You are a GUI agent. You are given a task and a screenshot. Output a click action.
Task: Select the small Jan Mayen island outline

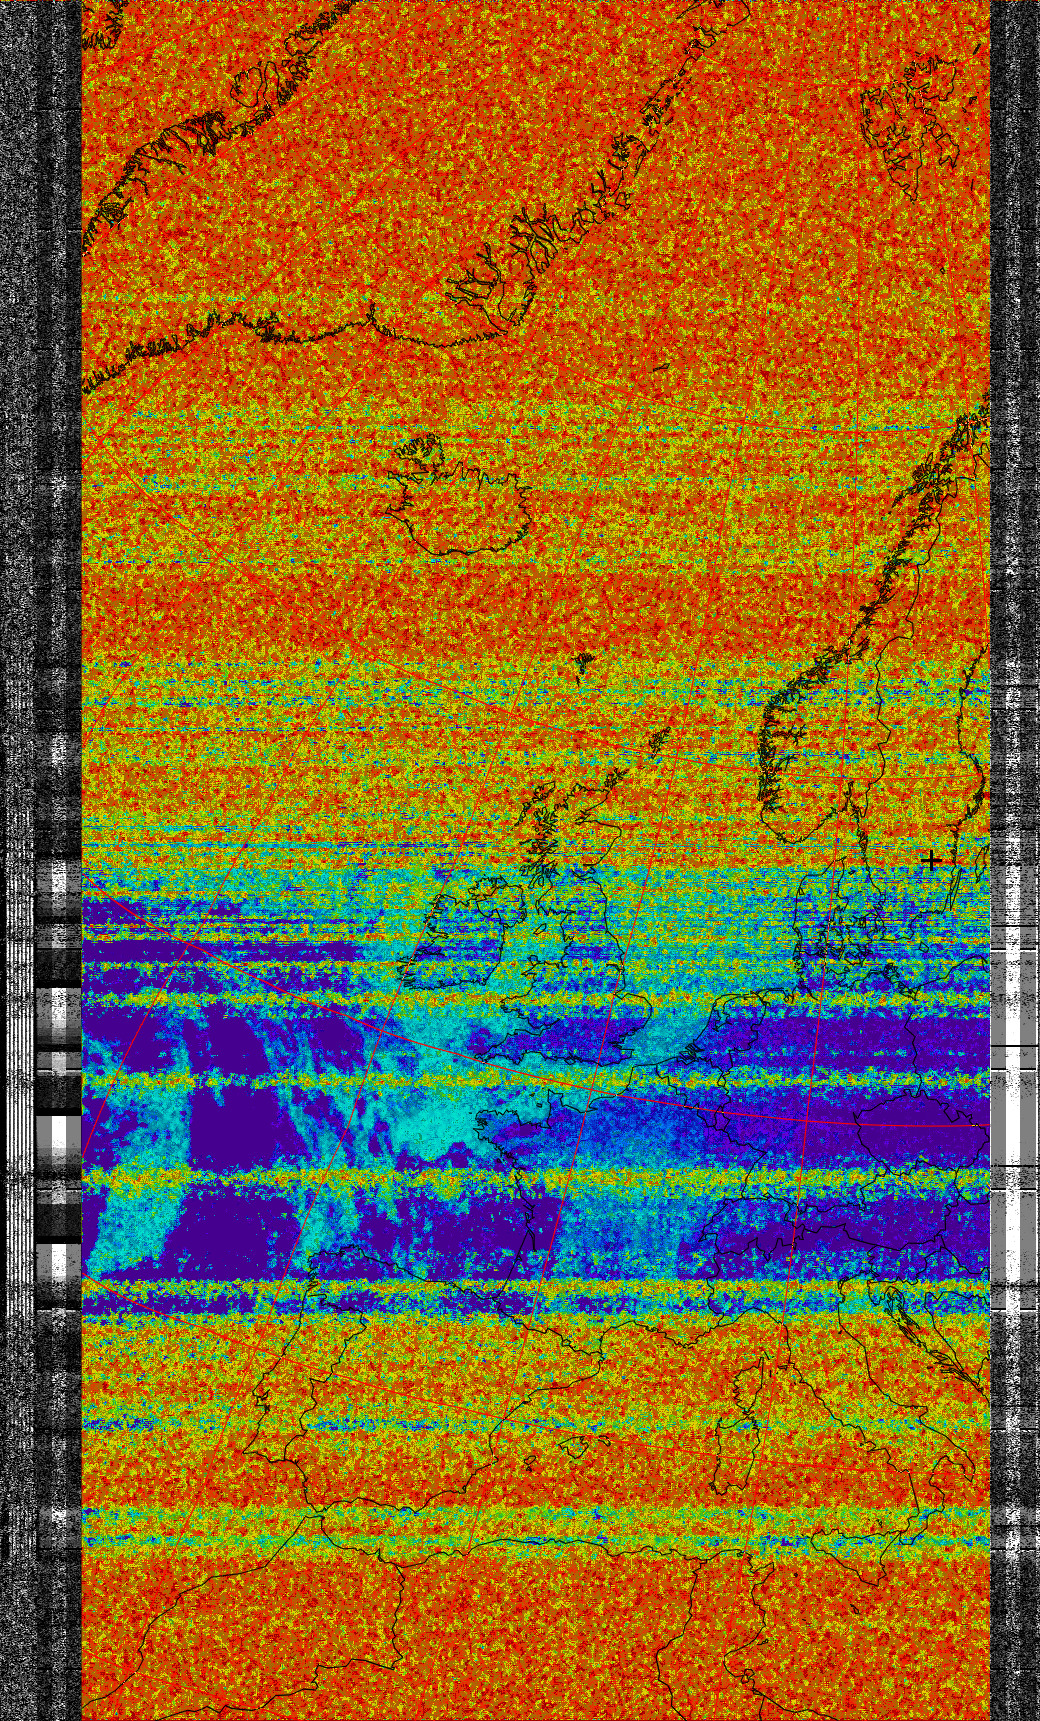pyautogui.click(x=584, y=660)
